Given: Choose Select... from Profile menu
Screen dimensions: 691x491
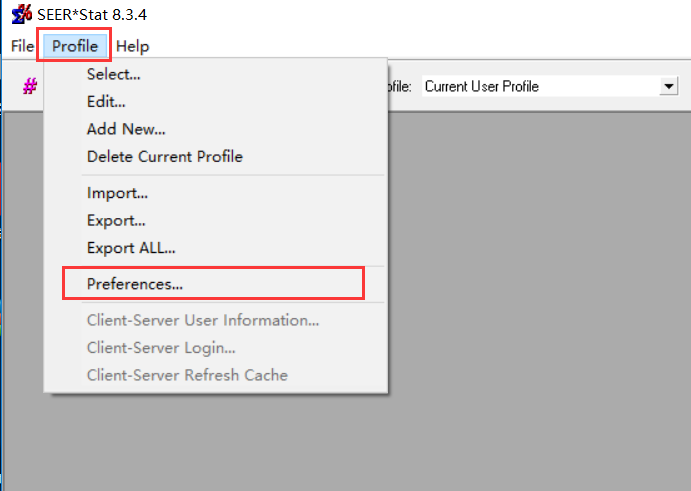Looking at the screenshot, I should tap(216, 74).
